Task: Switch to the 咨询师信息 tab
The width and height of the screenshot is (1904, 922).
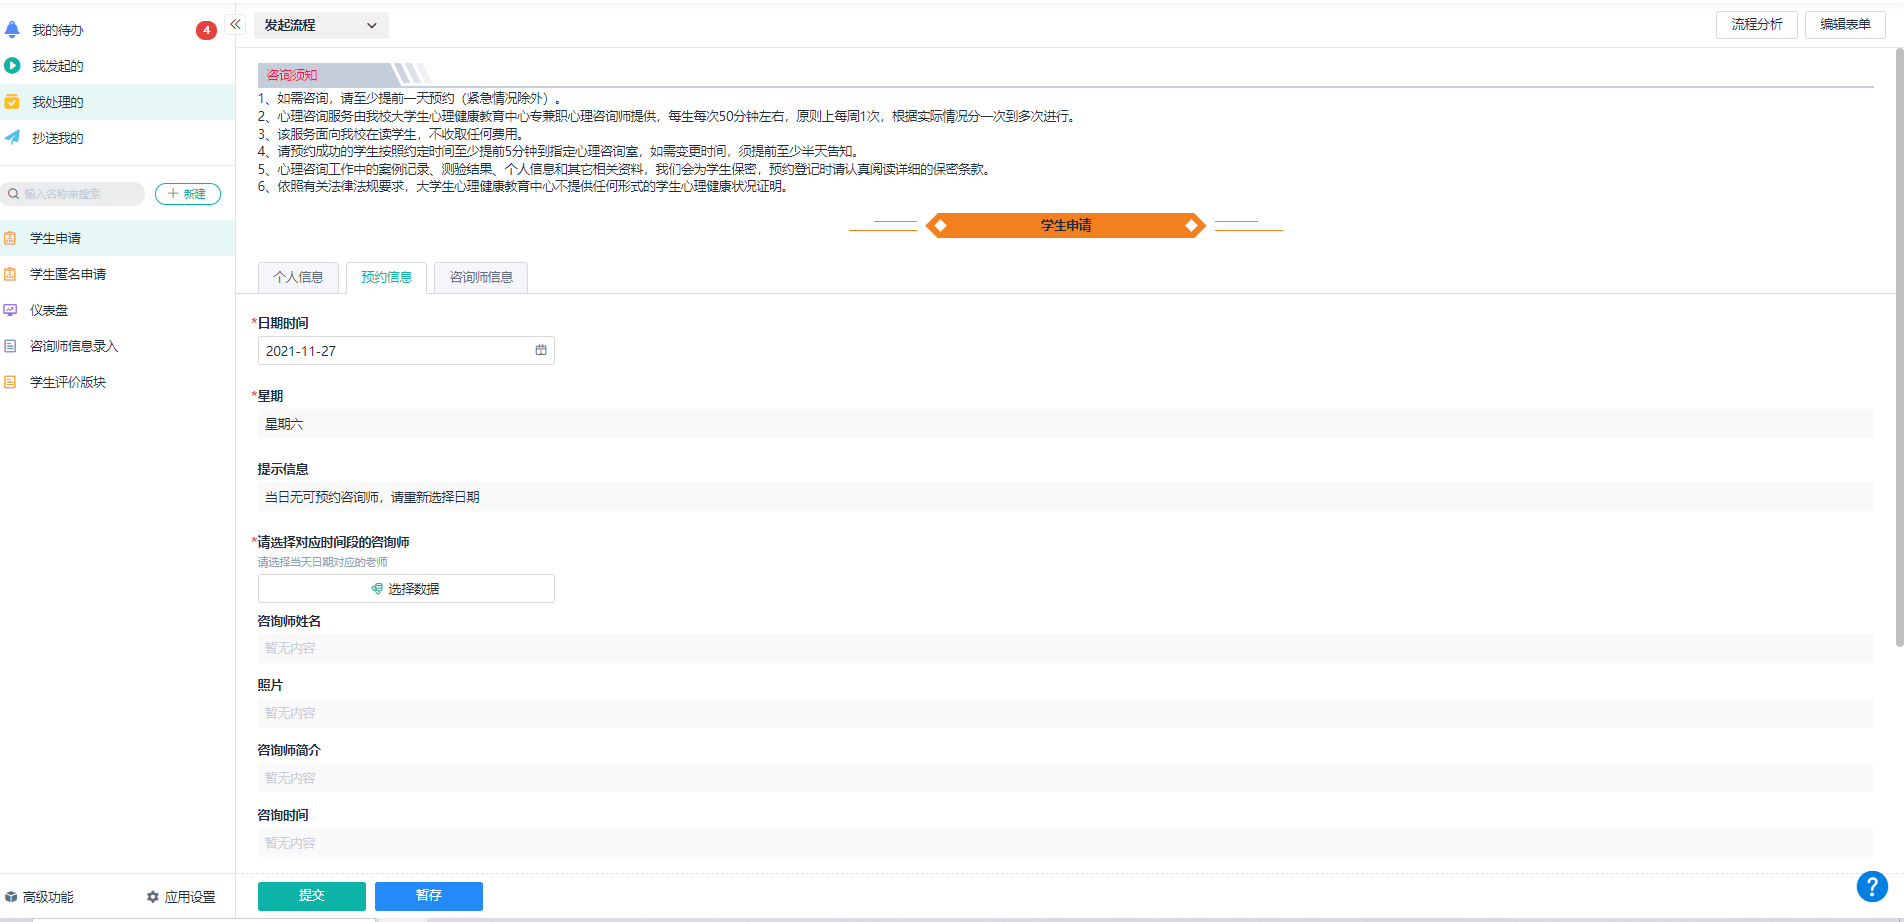Action: click(x=481, y=278)
